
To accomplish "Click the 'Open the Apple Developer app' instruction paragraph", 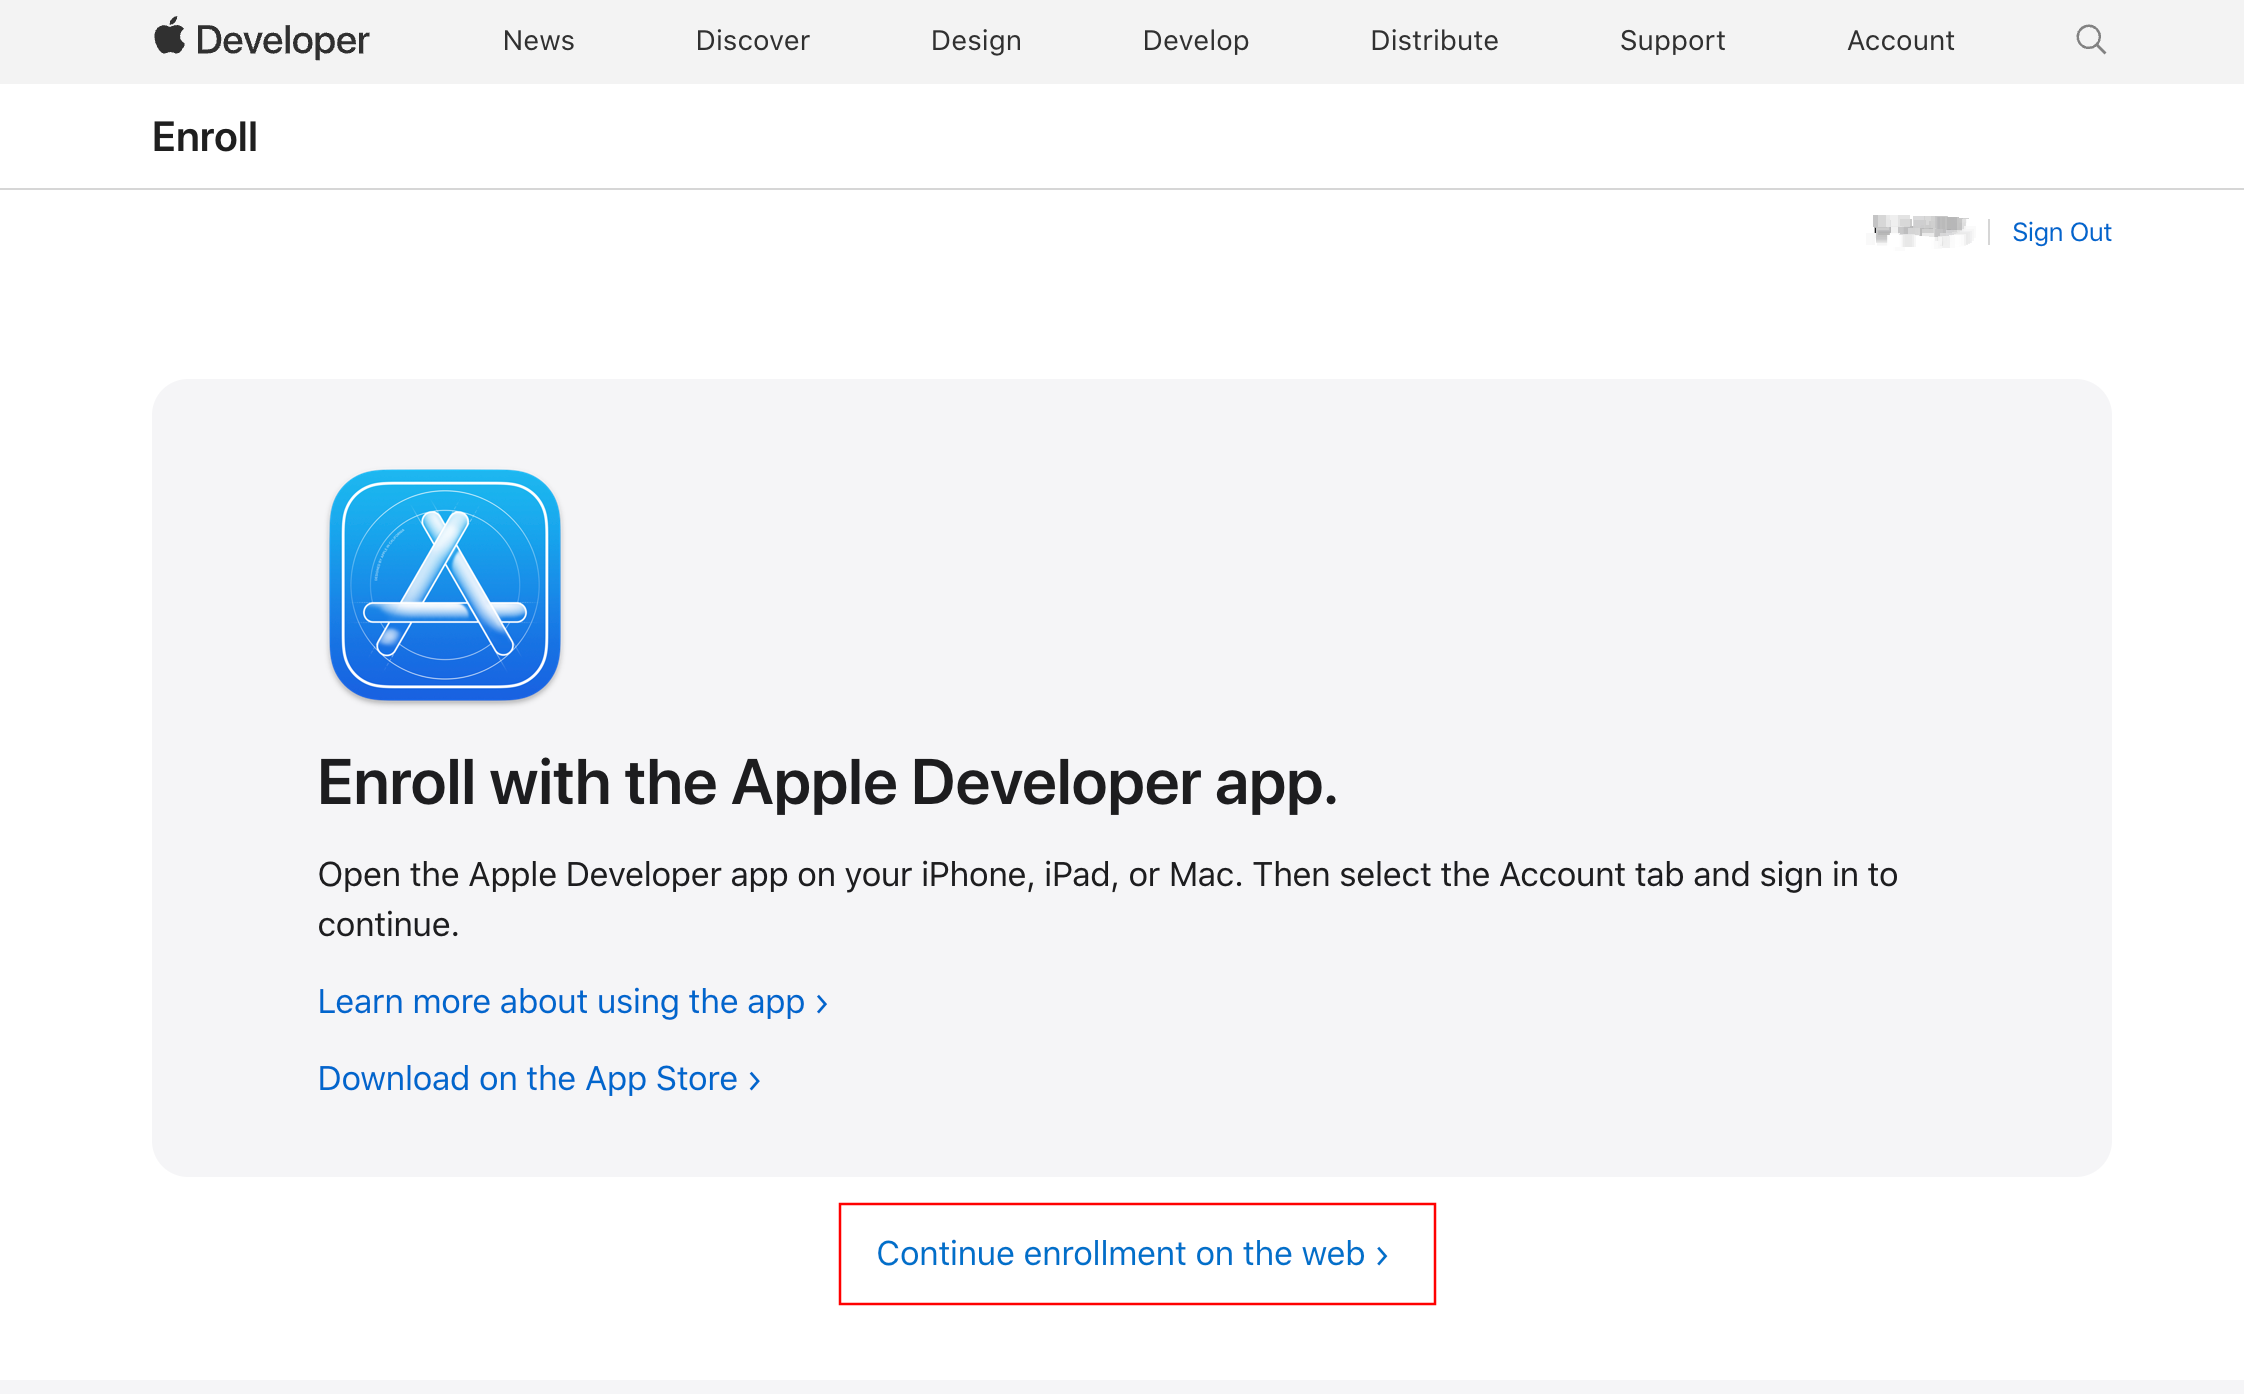I will click(1108, 899).
